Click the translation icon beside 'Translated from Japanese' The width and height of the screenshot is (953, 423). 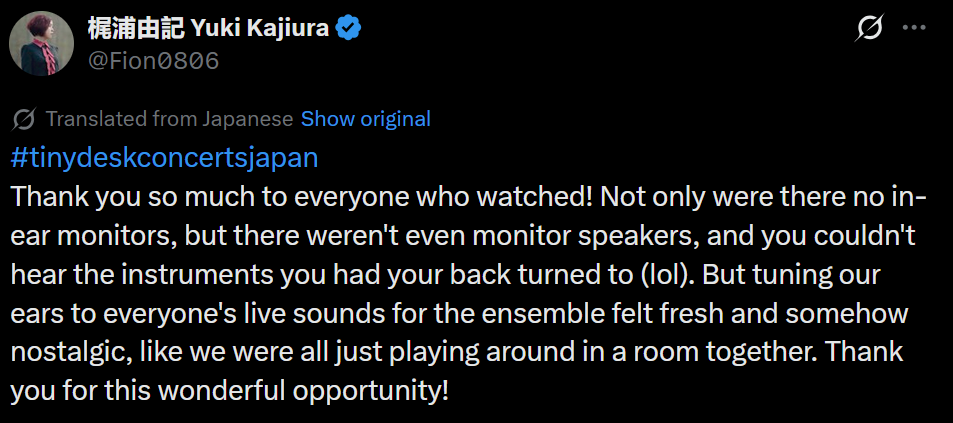(24, 119)
